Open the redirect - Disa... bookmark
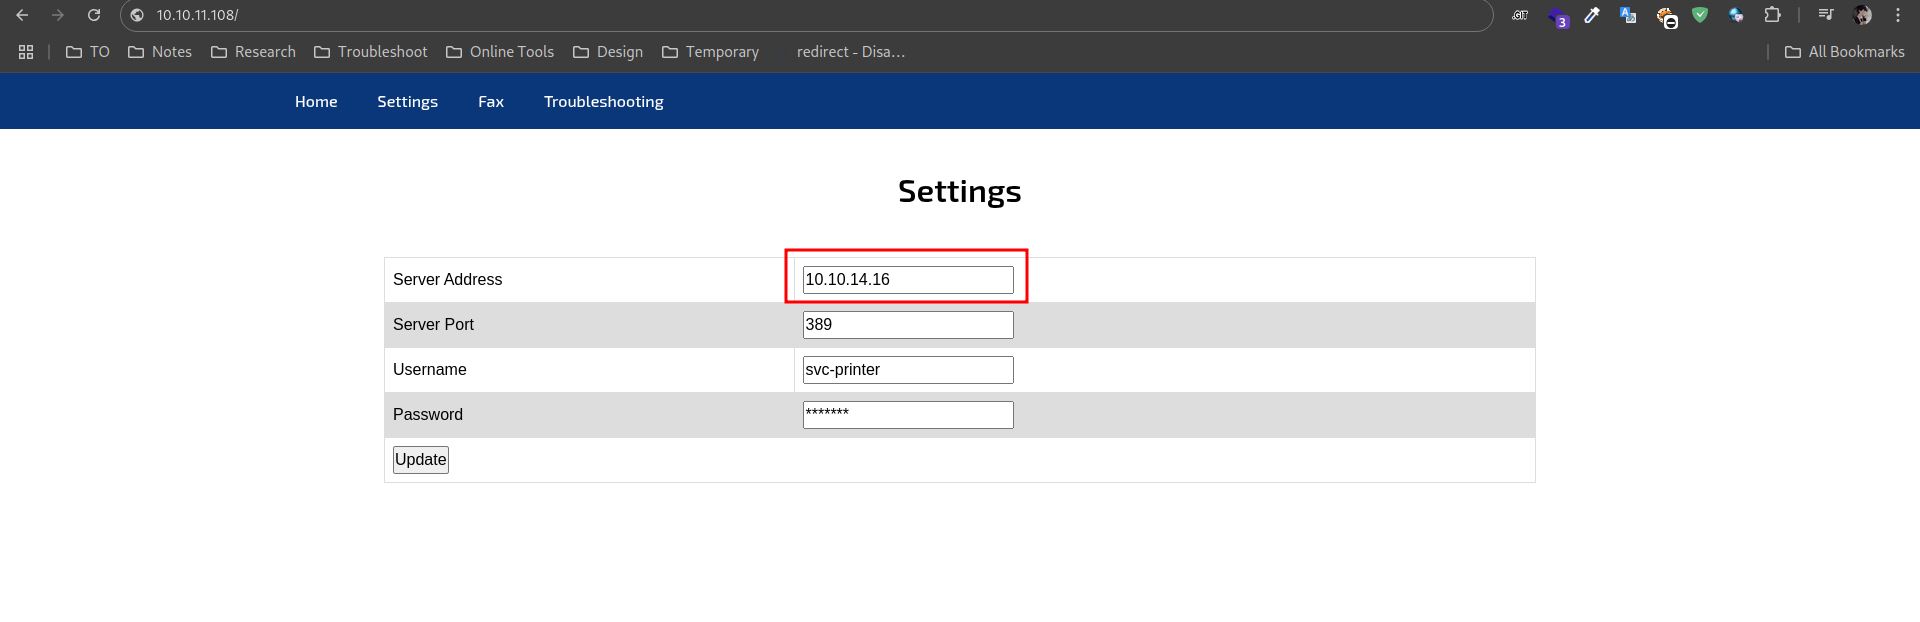1920x622 pixels. pos(850,52)
